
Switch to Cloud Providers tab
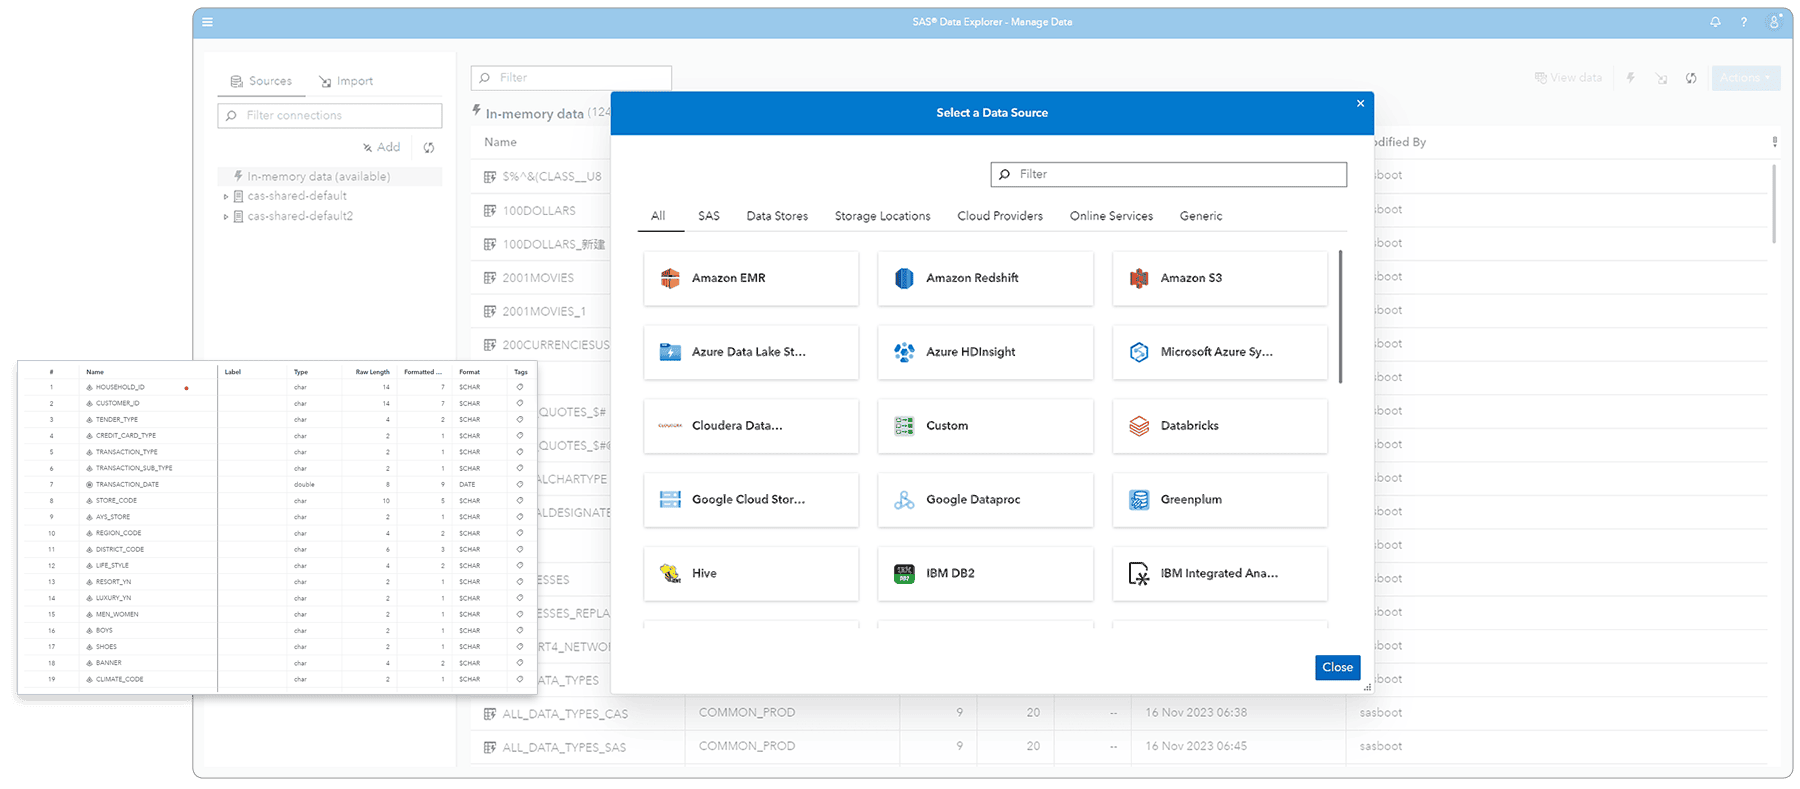(x=1000, y=216)
